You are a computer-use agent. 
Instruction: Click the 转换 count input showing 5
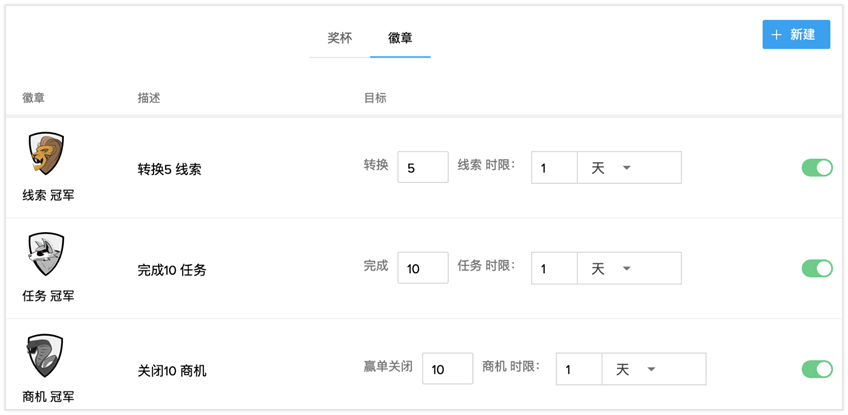pos(422,168)
